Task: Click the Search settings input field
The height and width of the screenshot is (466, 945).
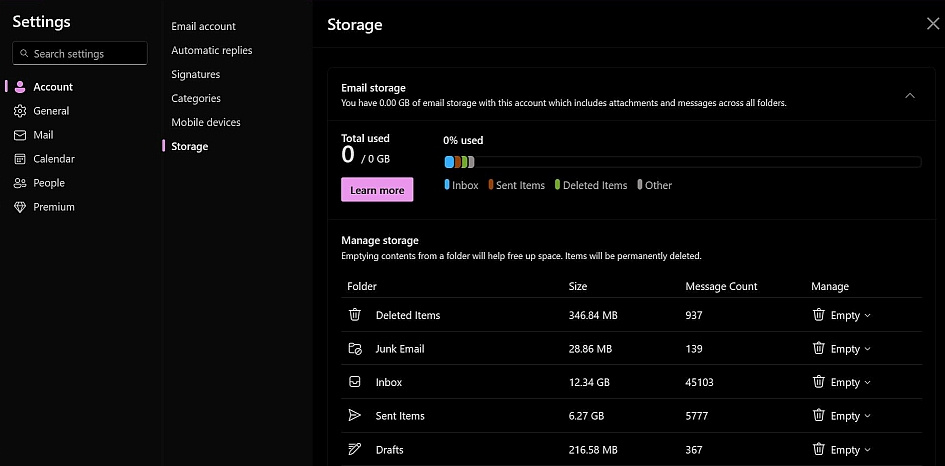Action: tap(80, 53)
